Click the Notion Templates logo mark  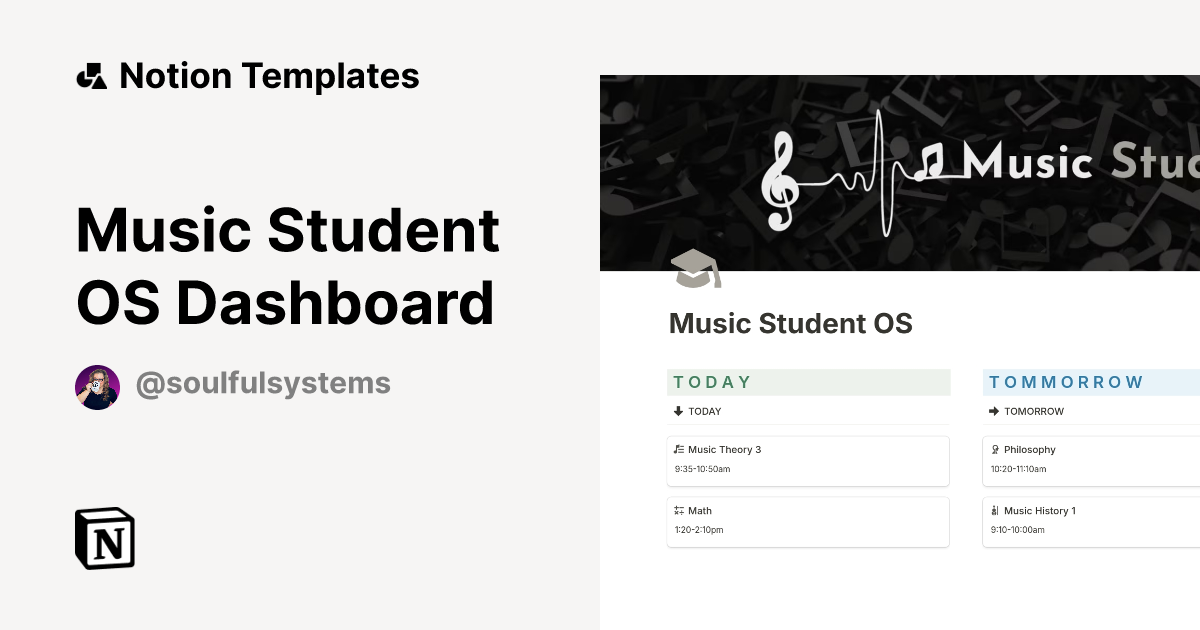point(91,75)
